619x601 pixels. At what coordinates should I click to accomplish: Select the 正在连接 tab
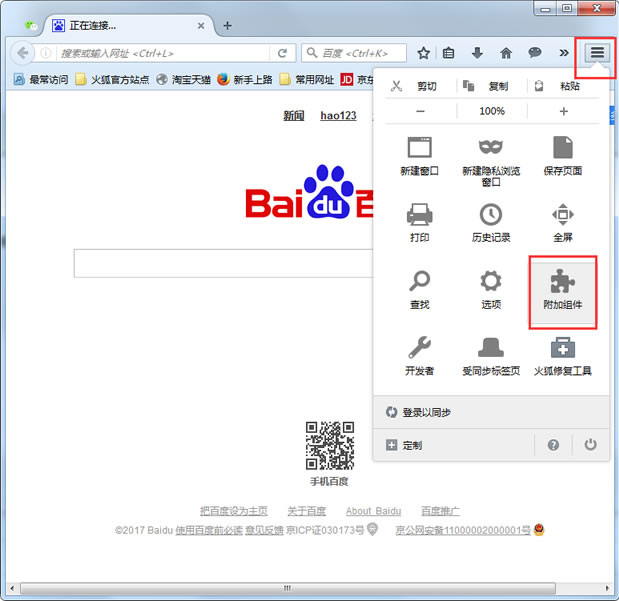click(129, 26)
